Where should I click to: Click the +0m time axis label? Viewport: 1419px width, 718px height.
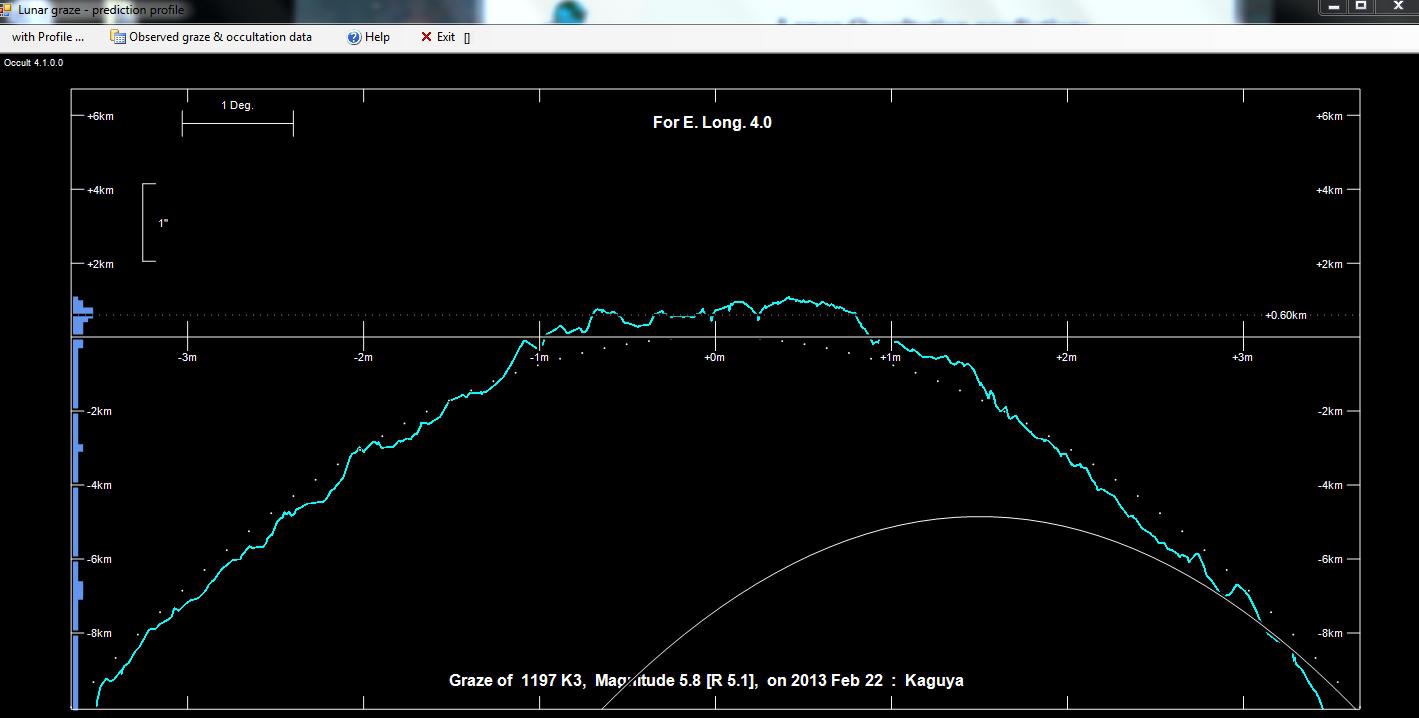tap(714, 357)
